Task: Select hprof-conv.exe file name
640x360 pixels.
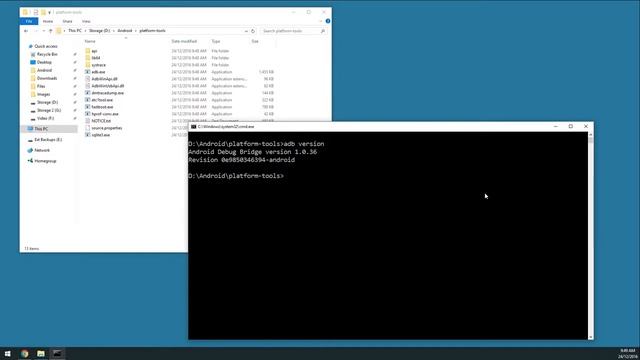Action: (x=105, y=114)
